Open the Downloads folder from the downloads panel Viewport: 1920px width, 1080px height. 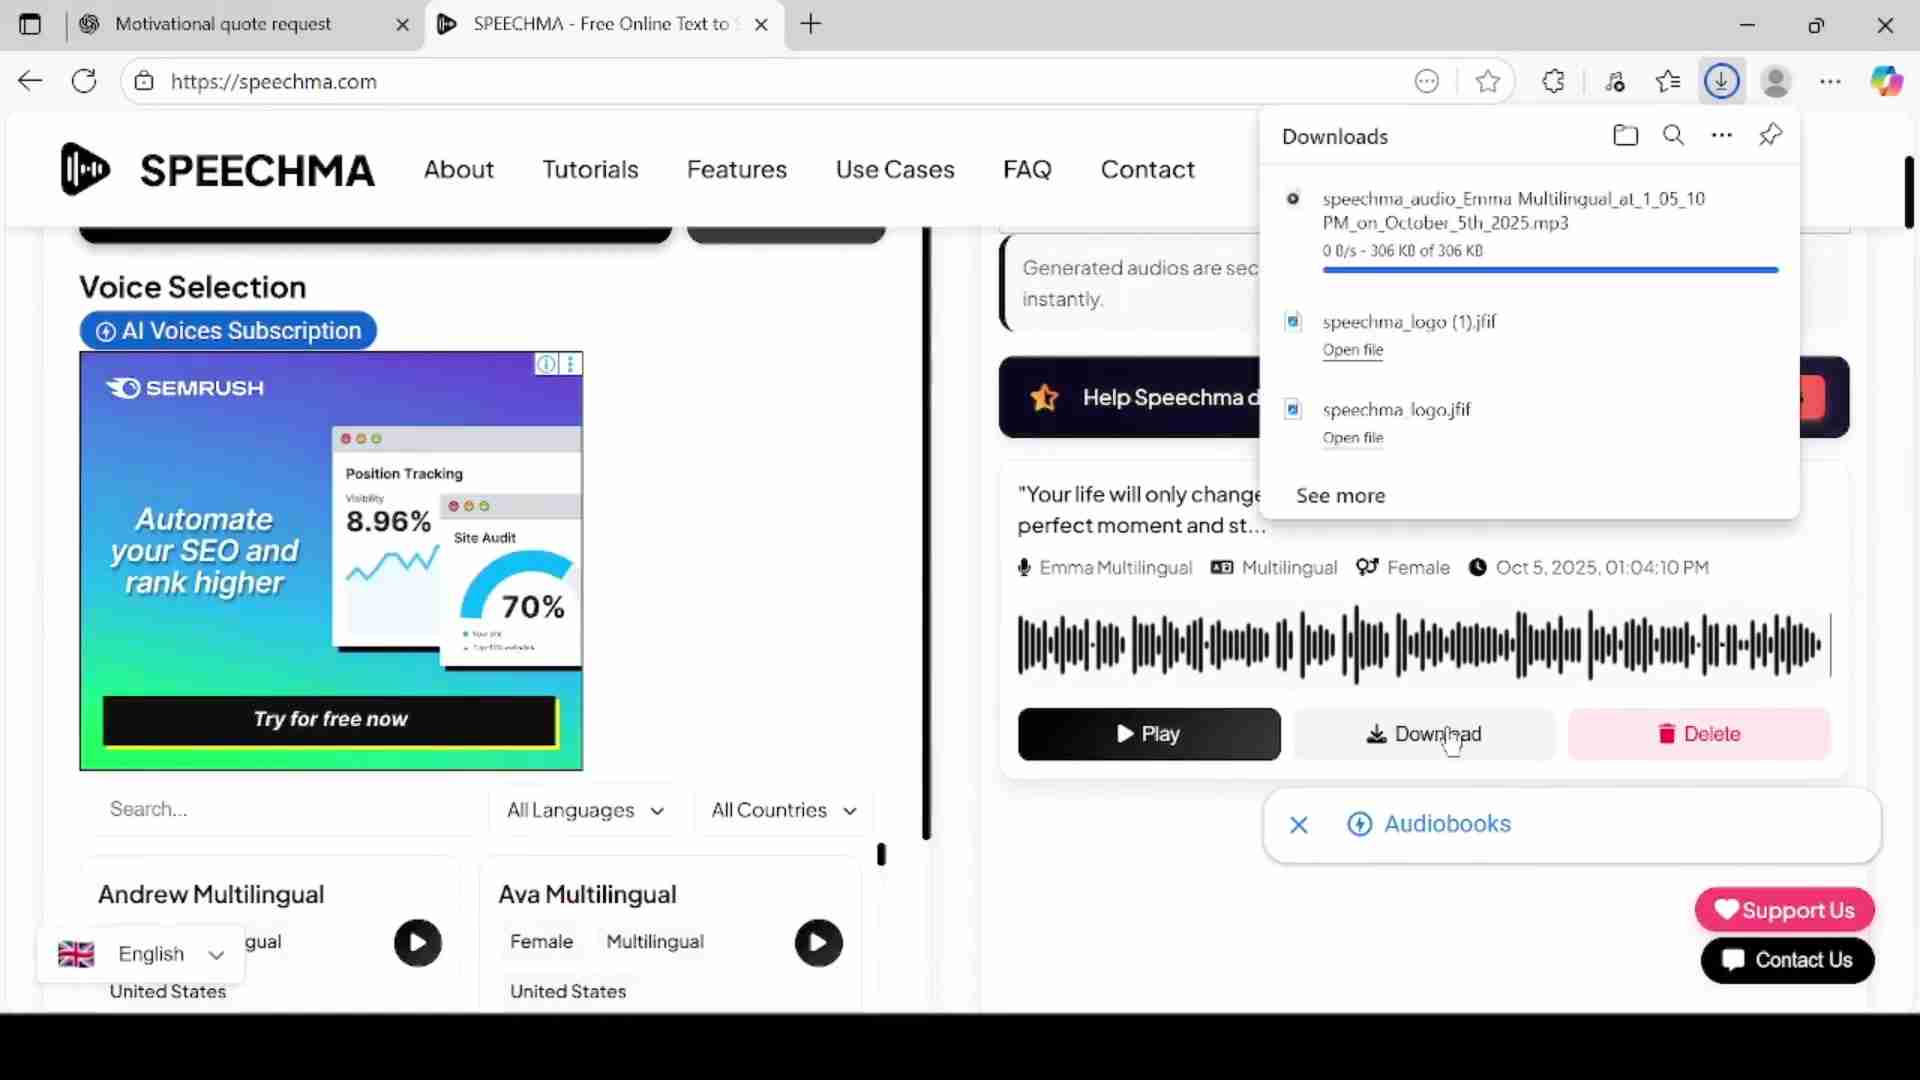point(1625,135)
